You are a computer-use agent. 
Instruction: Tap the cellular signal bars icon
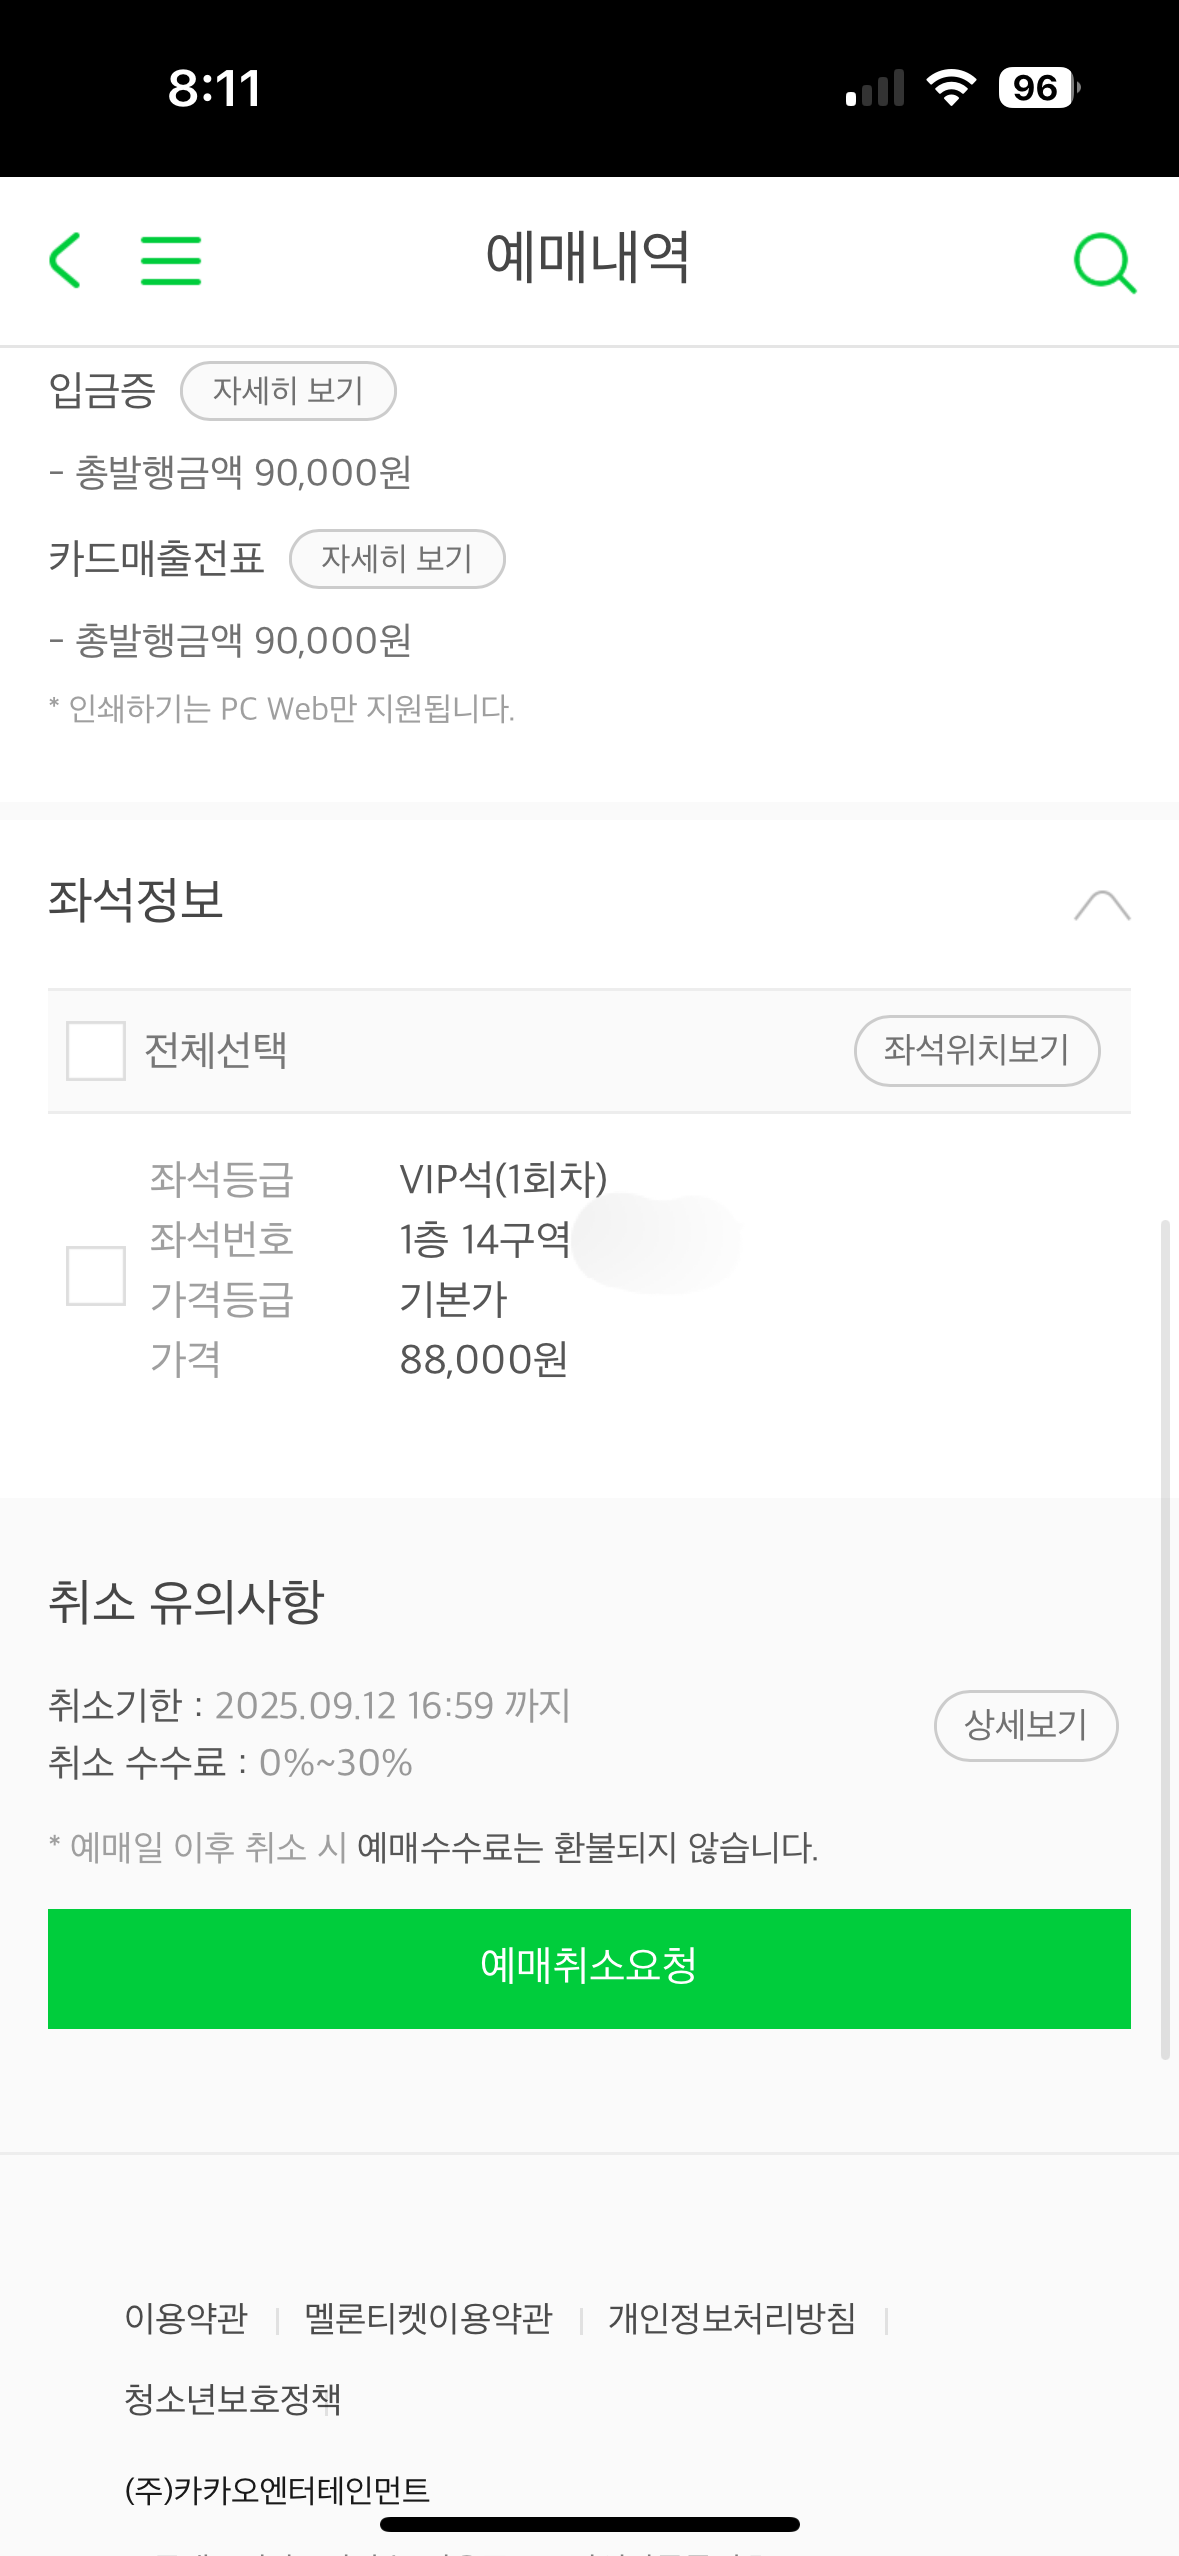tap(875, 89)
